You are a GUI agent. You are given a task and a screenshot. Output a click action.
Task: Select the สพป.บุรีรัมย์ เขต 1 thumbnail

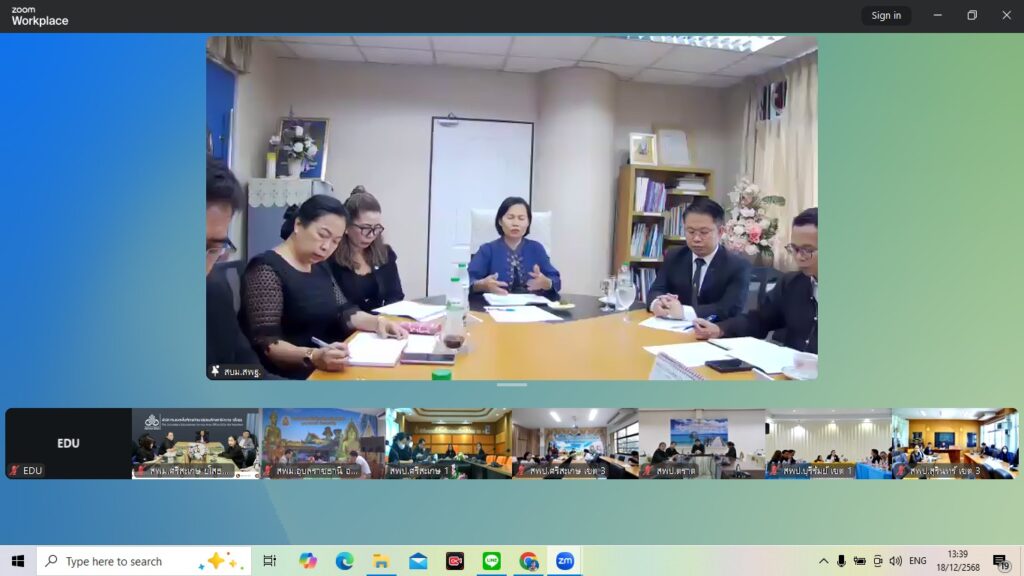[828, 443]
